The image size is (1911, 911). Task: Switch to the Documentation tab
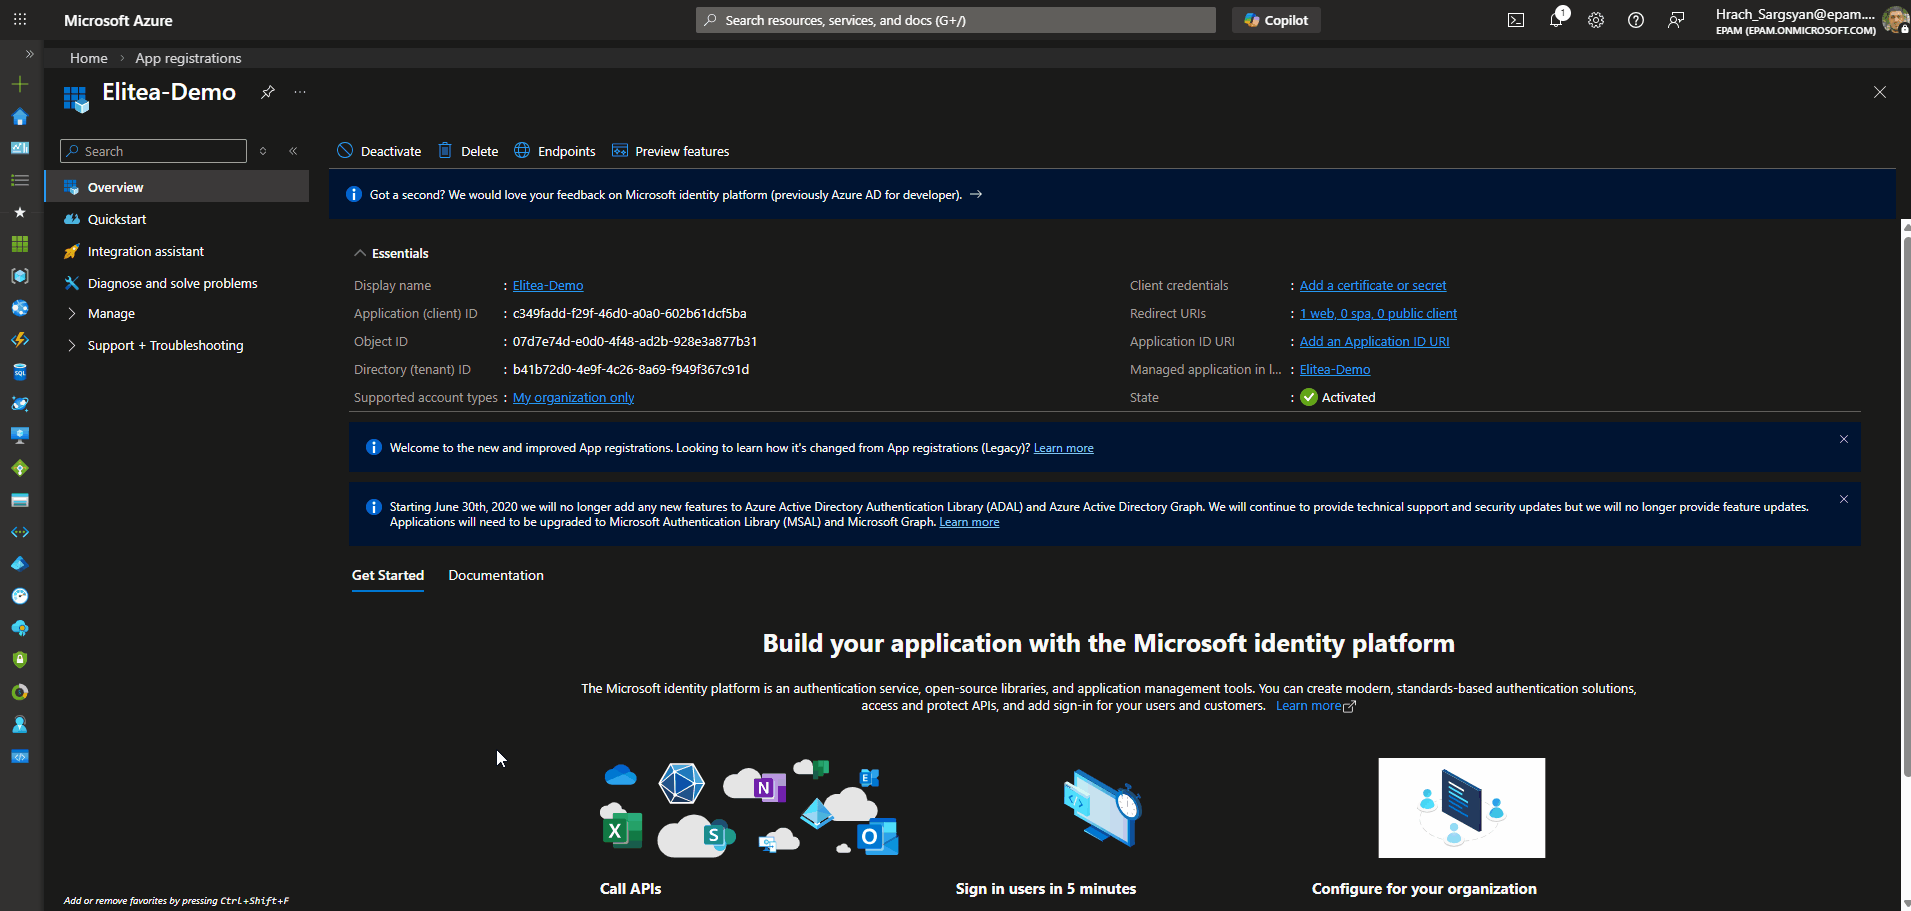(495, 575)
